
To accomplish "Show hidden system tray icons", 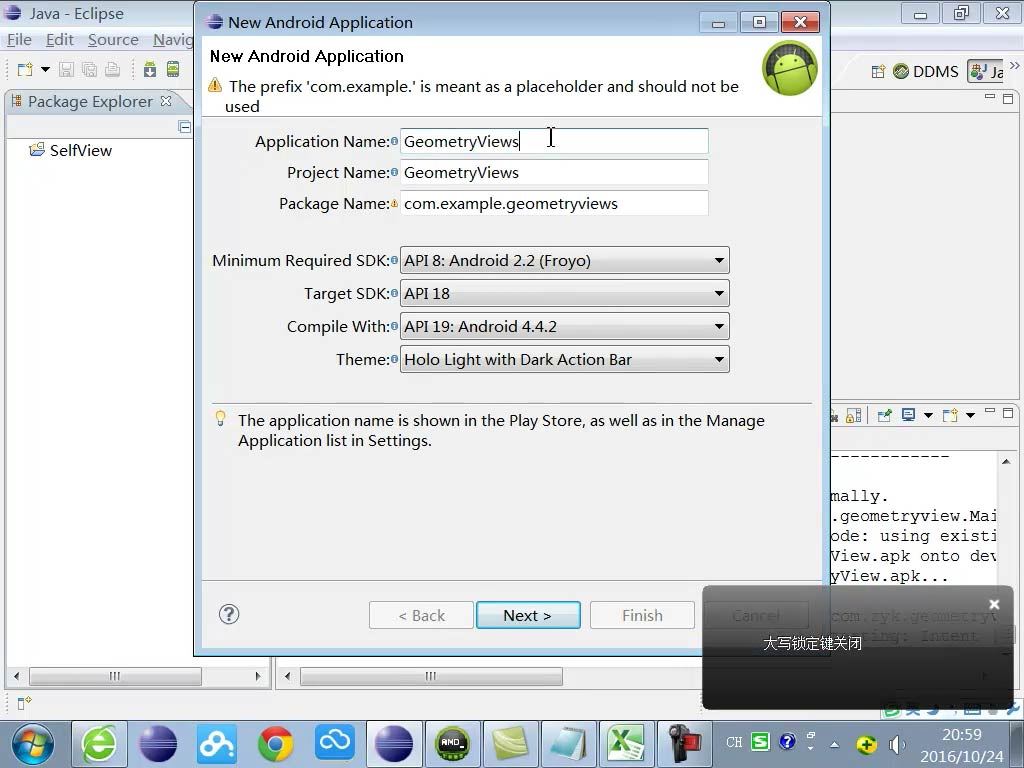I will click(835, 744).
